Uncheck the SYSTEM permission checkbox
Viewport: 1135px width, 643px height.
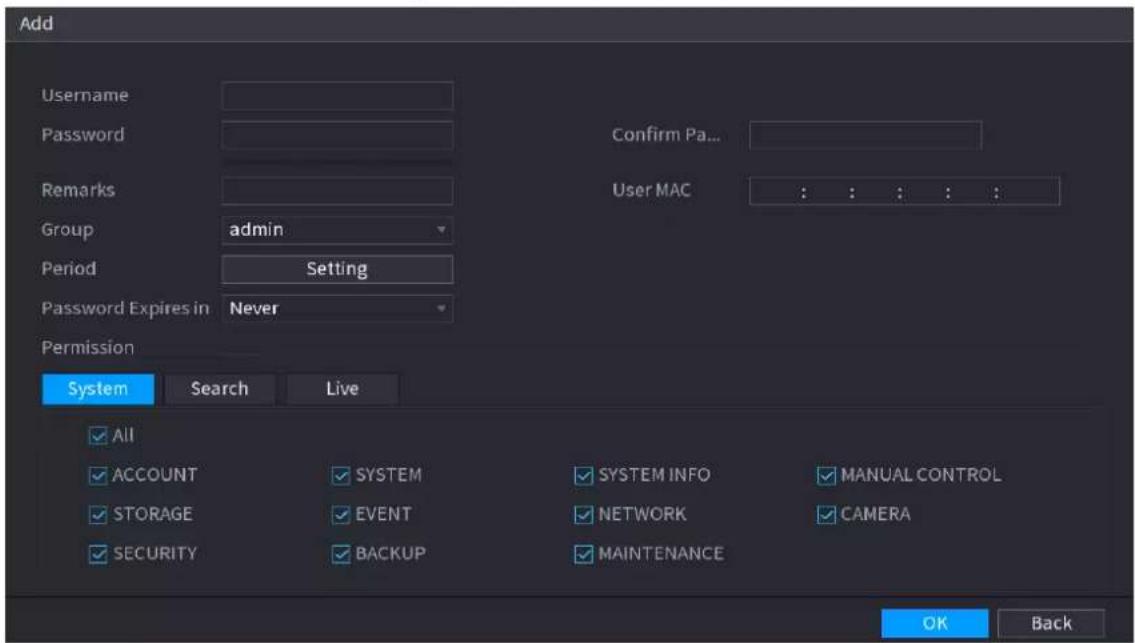click(340, 475)
